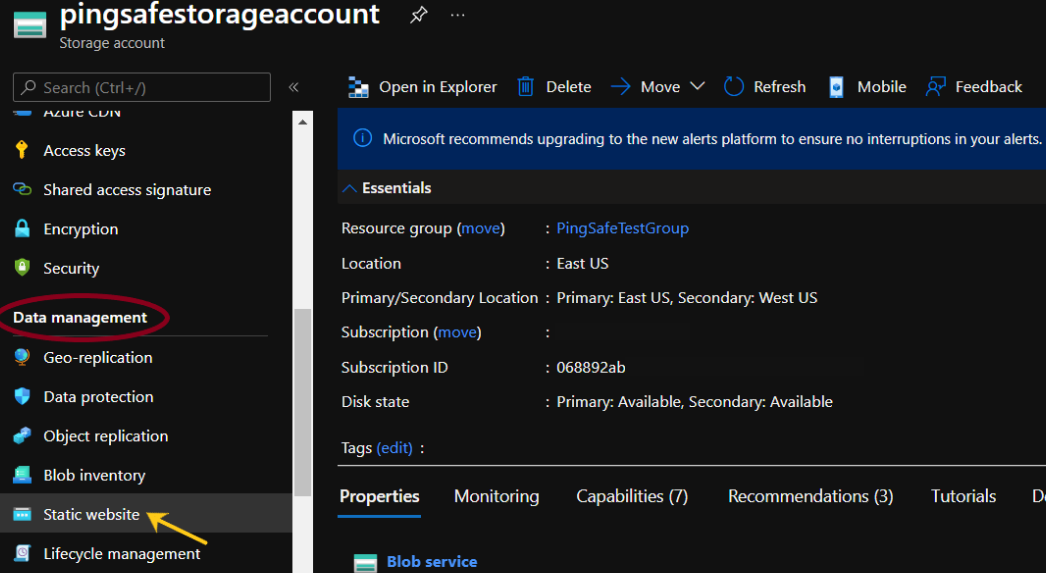Pin the storage account to dashboard
Screen dimensions: 1046x573
(x=419, y=16)
